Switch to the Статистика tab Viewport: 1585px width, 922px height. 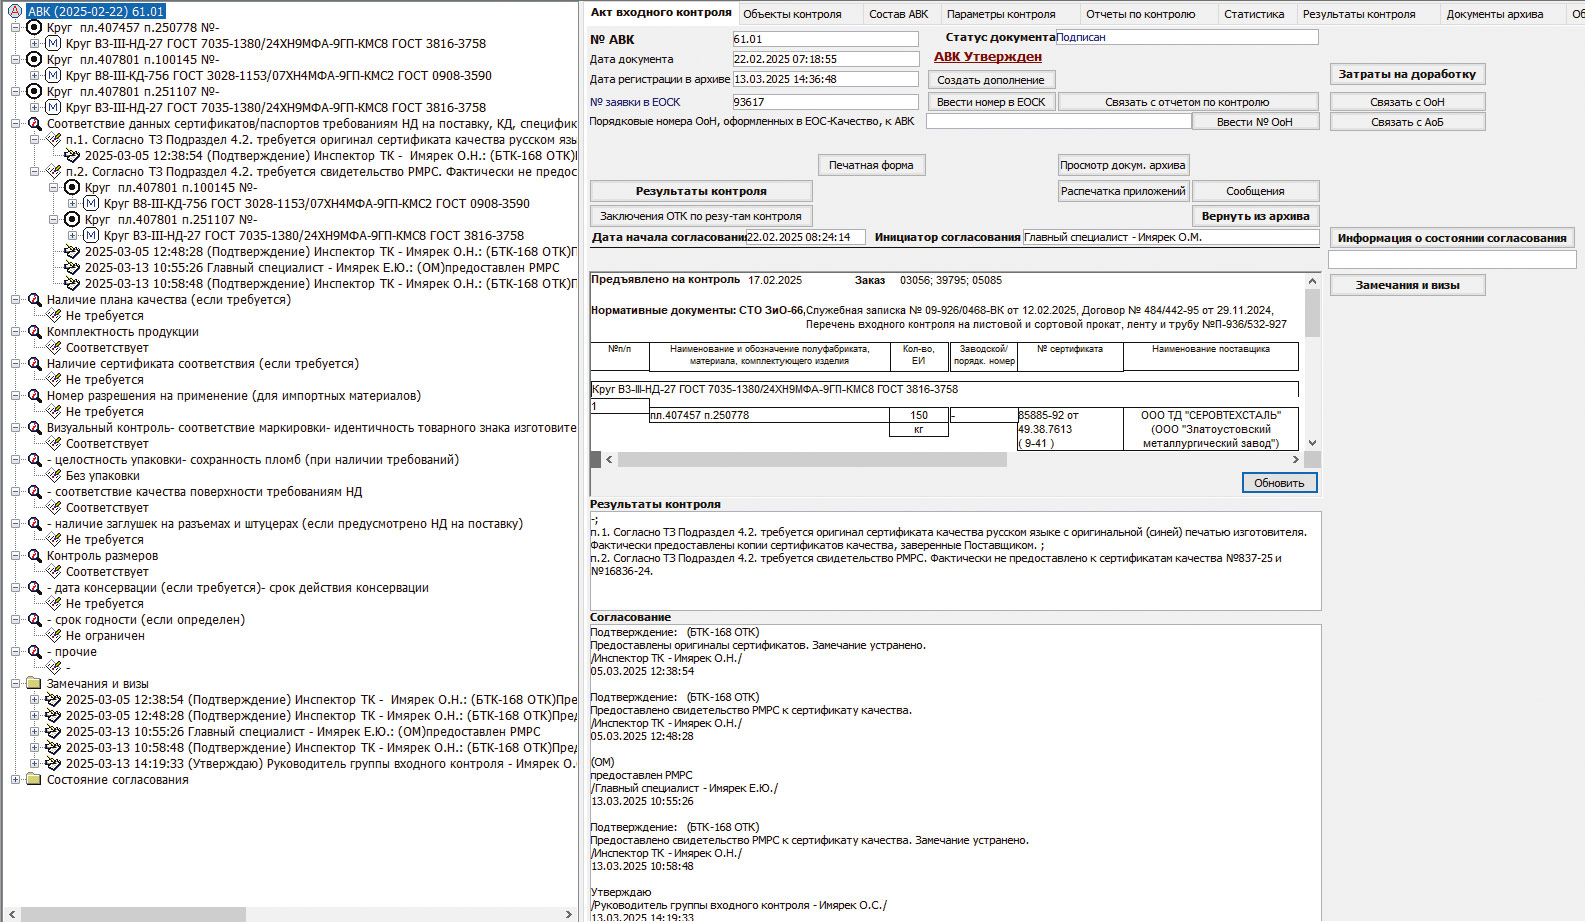coord(1253,14)
